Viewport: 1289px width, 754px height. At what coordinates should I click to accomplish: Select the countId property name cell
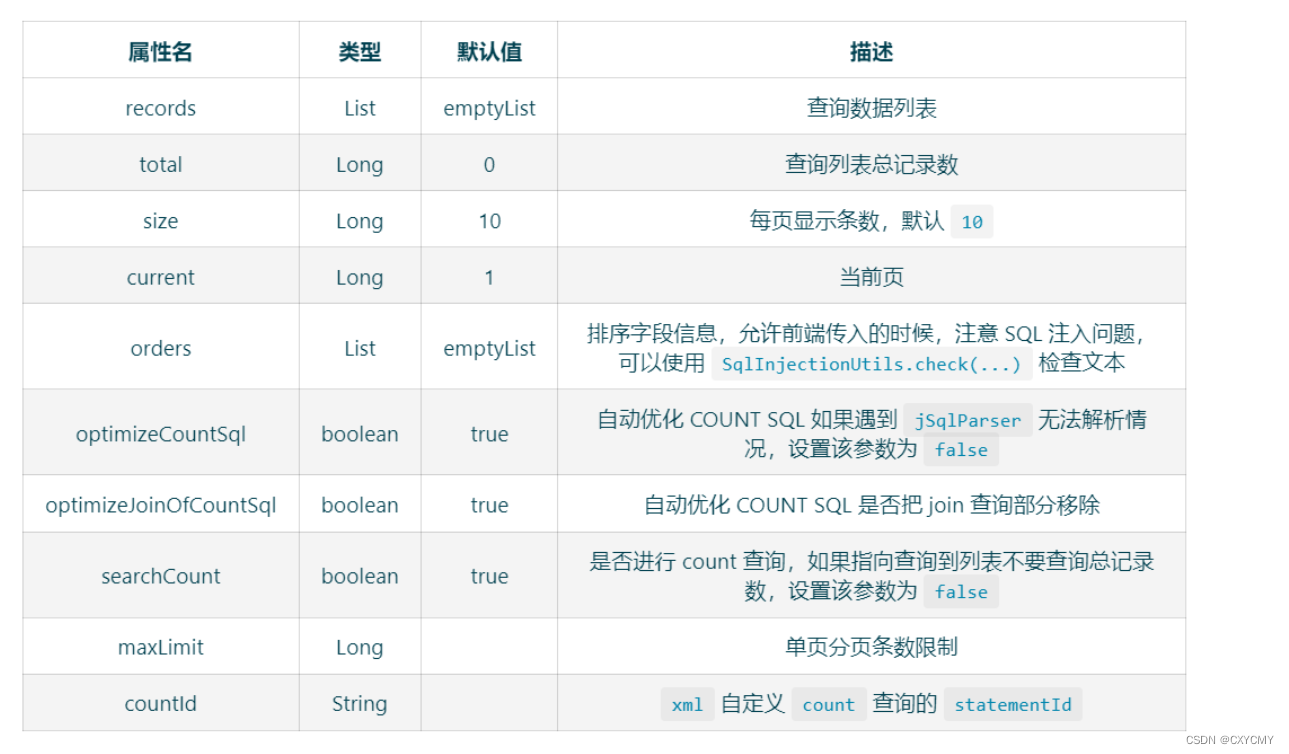pos(160,703)
